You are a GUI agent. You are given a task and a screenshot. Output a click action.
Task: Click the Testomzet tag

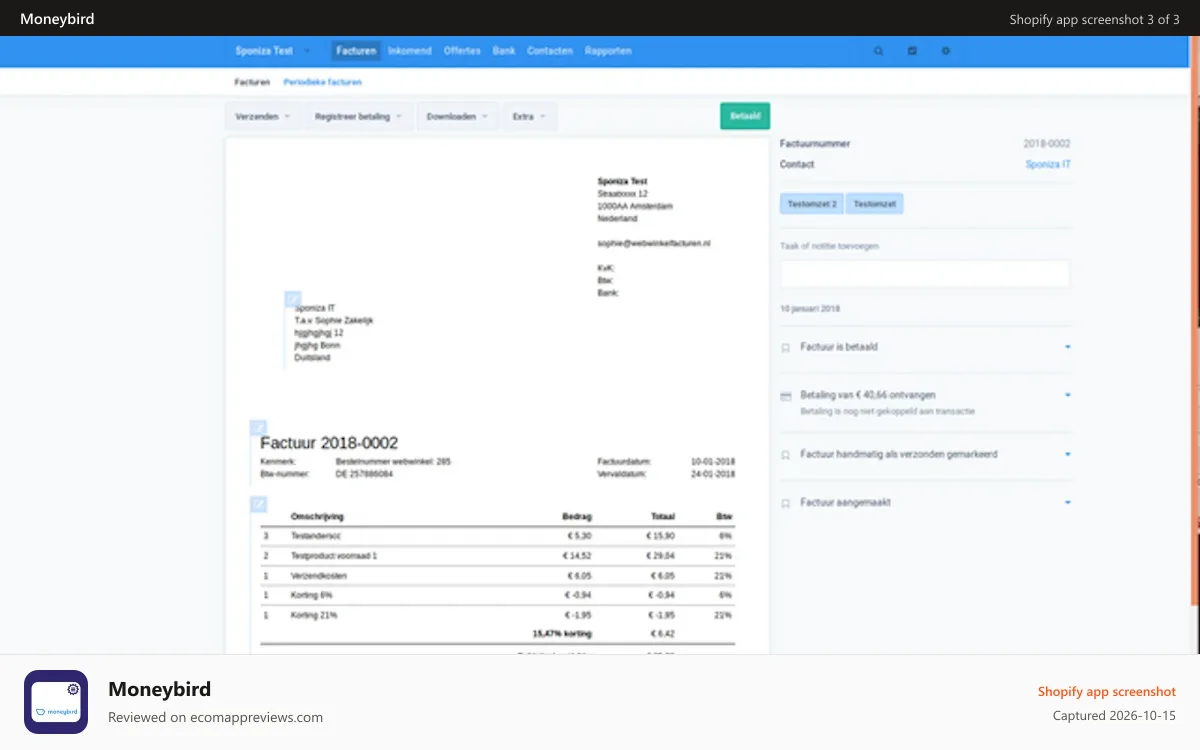point(875,204)
